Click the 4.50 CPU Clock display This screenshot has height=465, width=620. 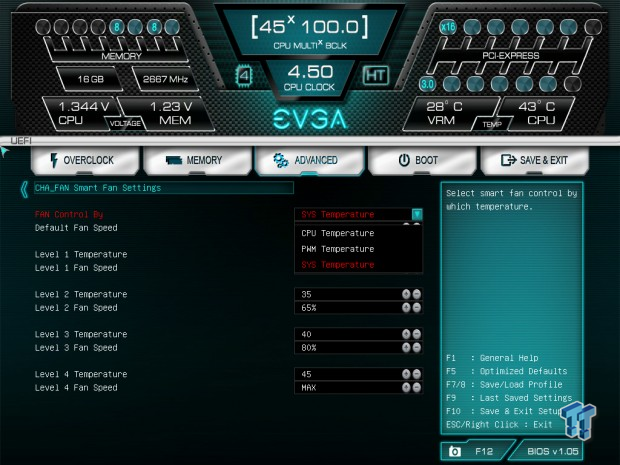coord(310,78)
